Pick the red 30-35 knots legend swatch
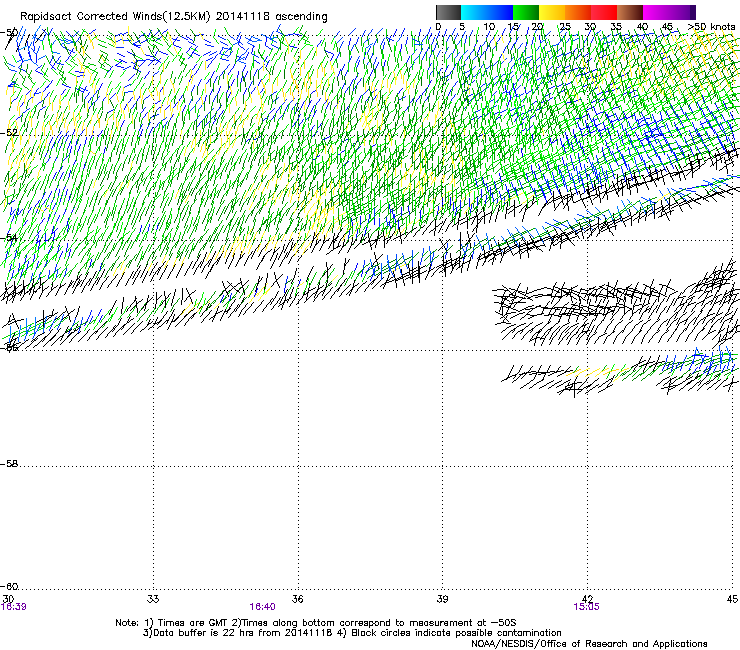The width and height of the screenshot is (740, 650). (x=604, y=12)
